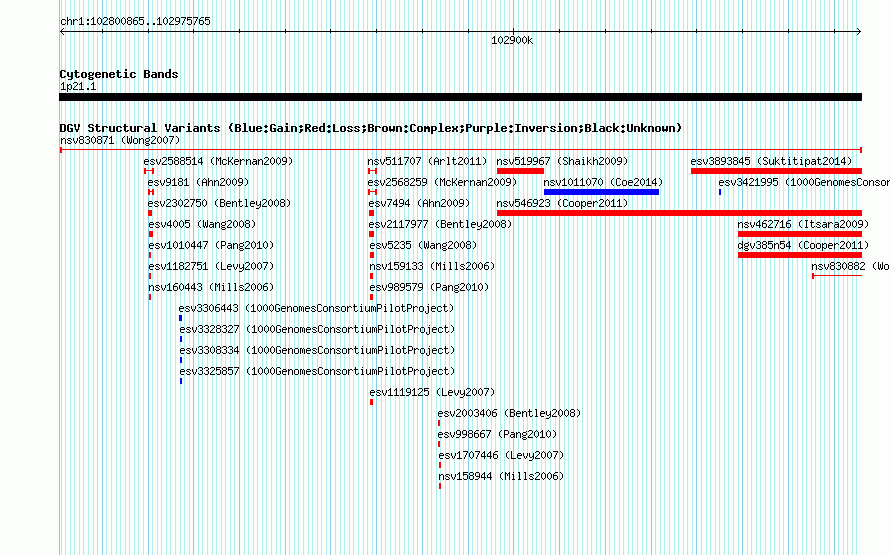Click red dgv385n54 loss bar
Viewport: 890px width, 555px height.
pos(800,255)
